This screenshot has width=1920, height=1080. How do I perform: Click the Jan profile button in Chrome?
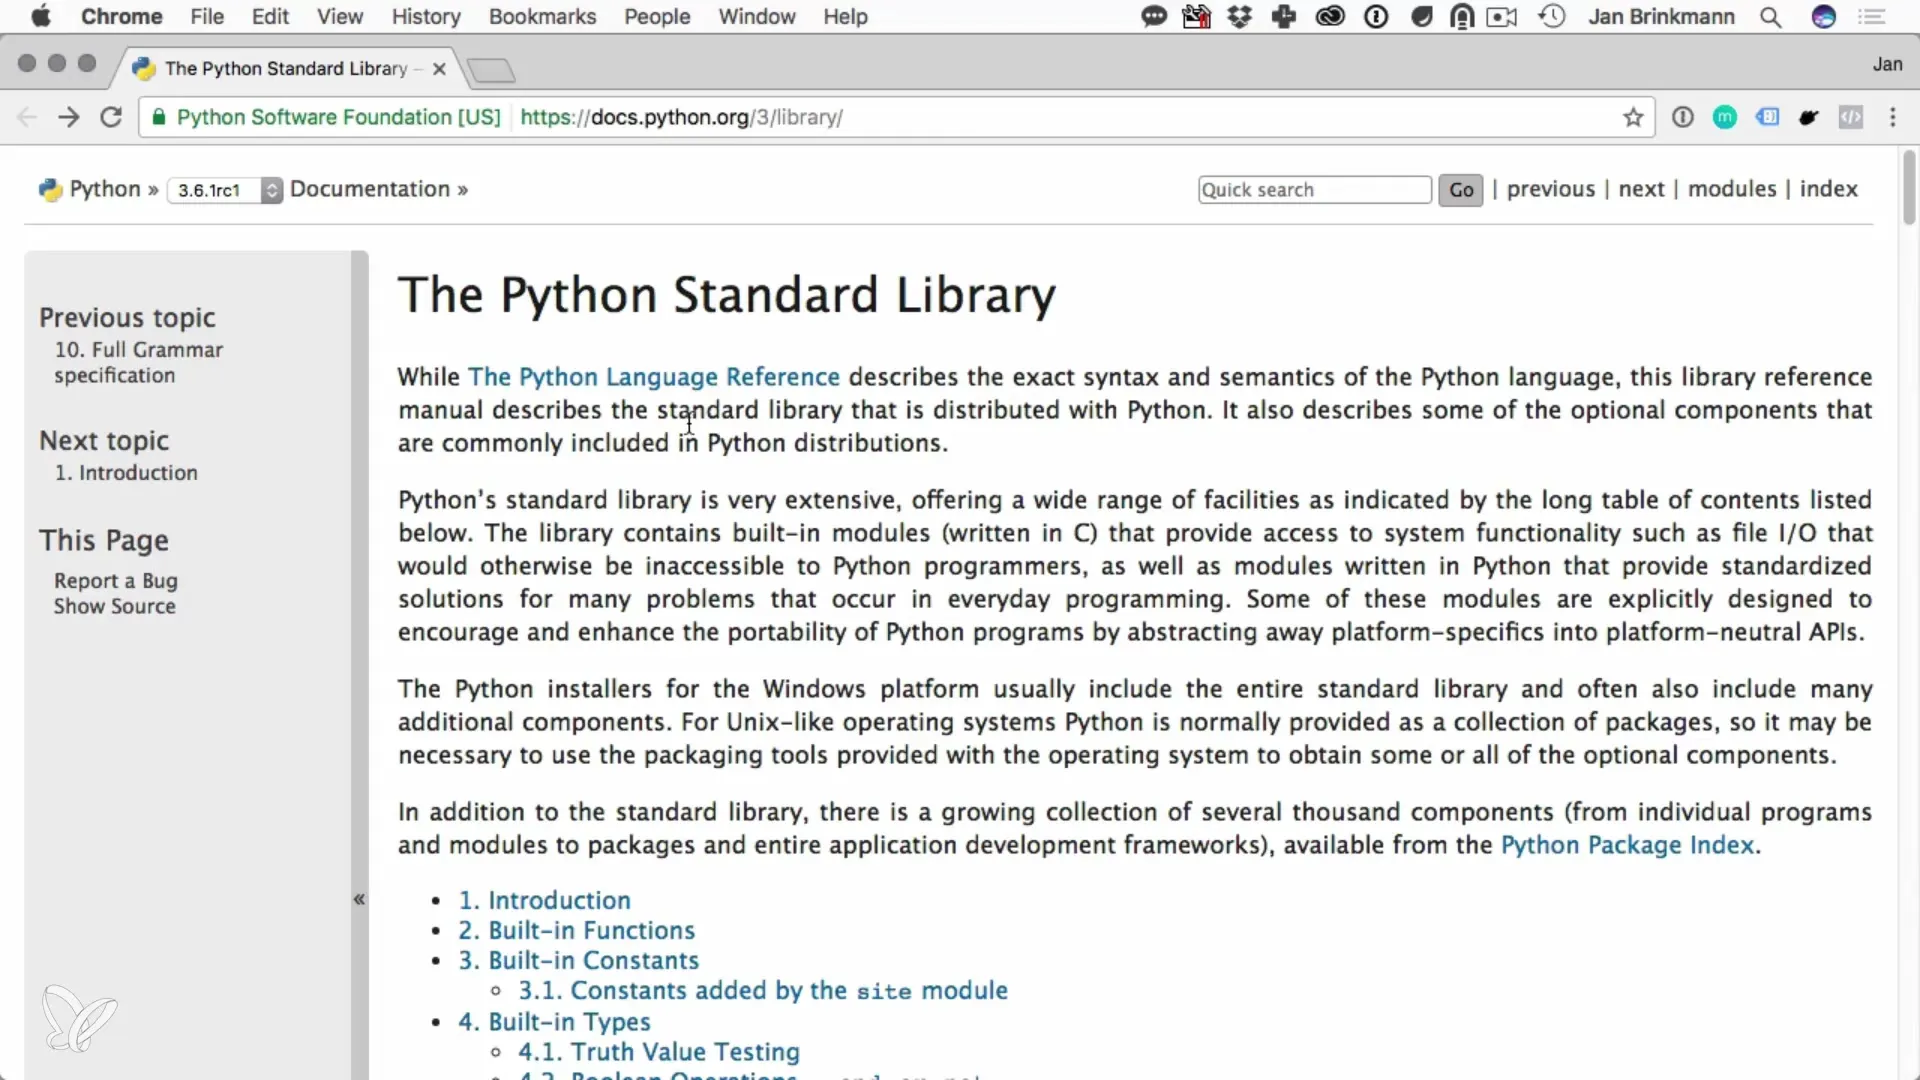click(x=1887, y=64)
